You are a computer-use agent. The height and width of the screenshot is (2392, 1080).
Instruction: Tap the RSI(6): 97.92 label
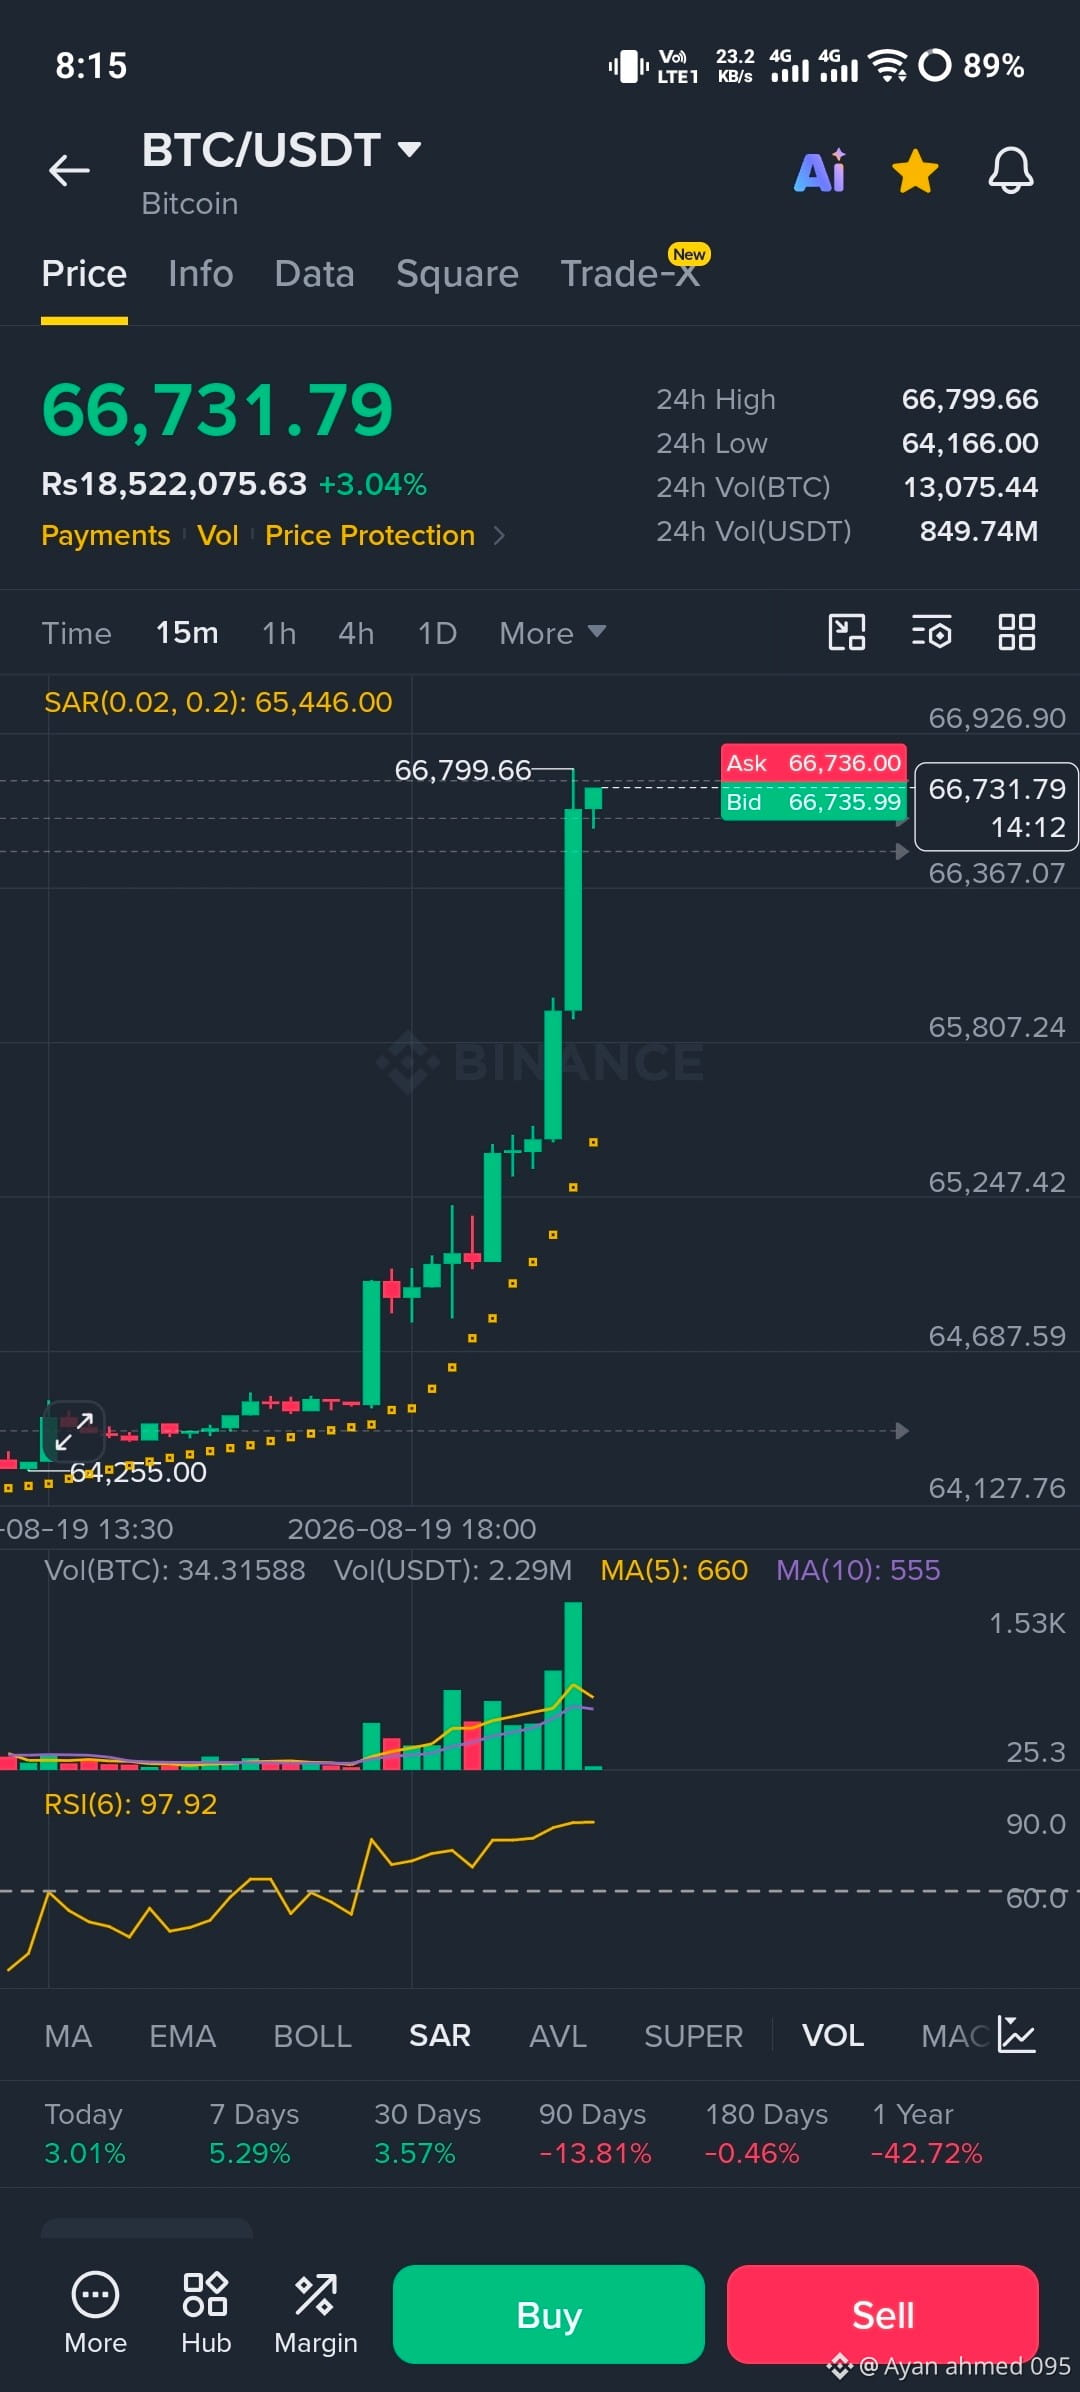130,1804
